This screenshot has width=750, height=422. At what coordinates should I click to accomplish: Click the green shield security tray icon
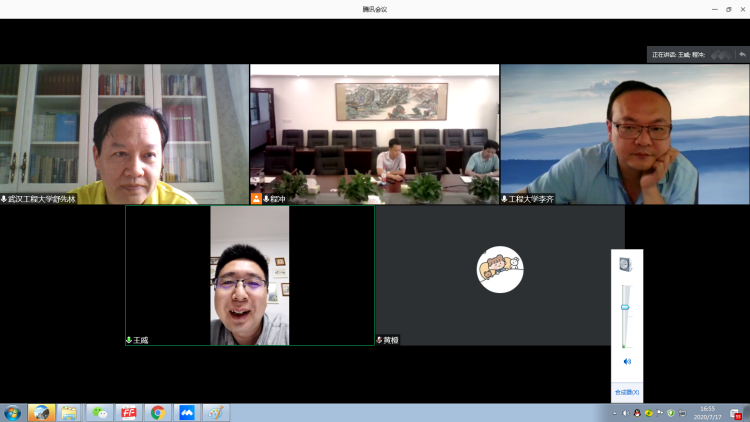point(671,412)
